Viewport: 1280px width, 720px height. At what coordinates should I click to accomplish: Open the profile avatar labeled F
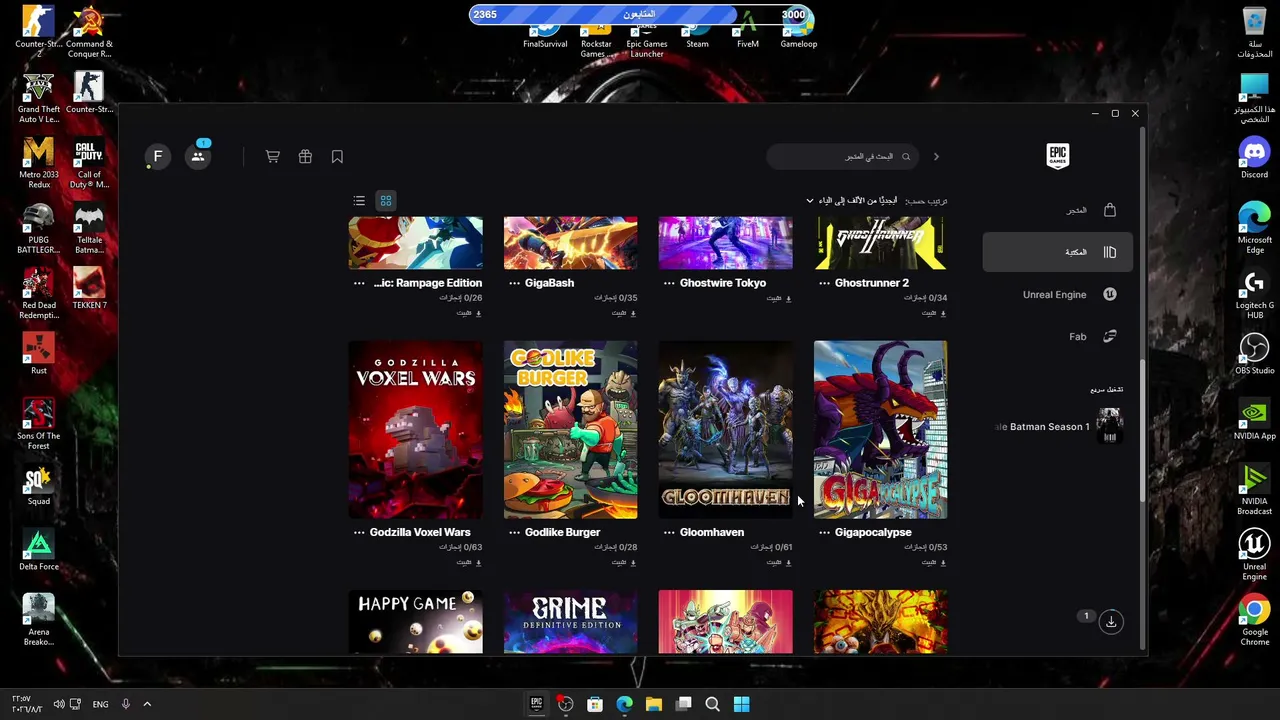[157, 156]
